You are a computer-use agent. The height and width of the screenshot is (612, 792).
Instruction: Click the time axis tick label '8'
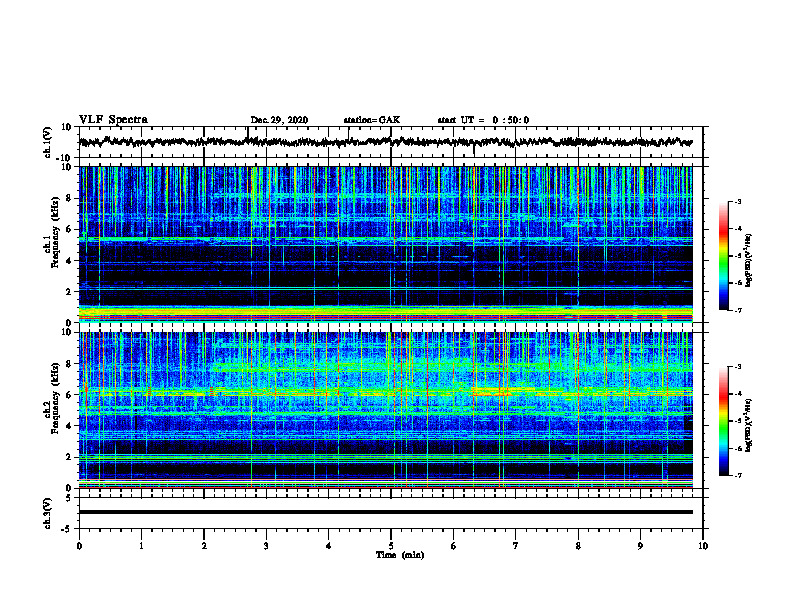tap(578, 546)
